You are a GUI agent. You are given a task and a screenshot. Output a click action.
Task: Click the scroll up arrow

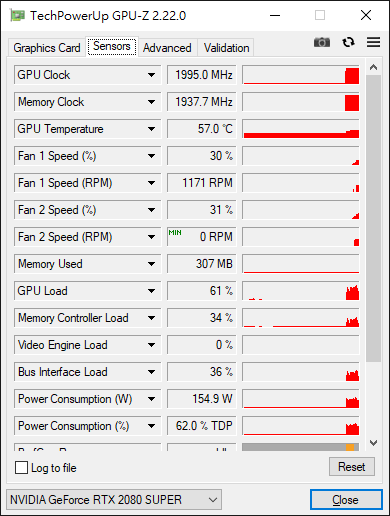point(373,67)
